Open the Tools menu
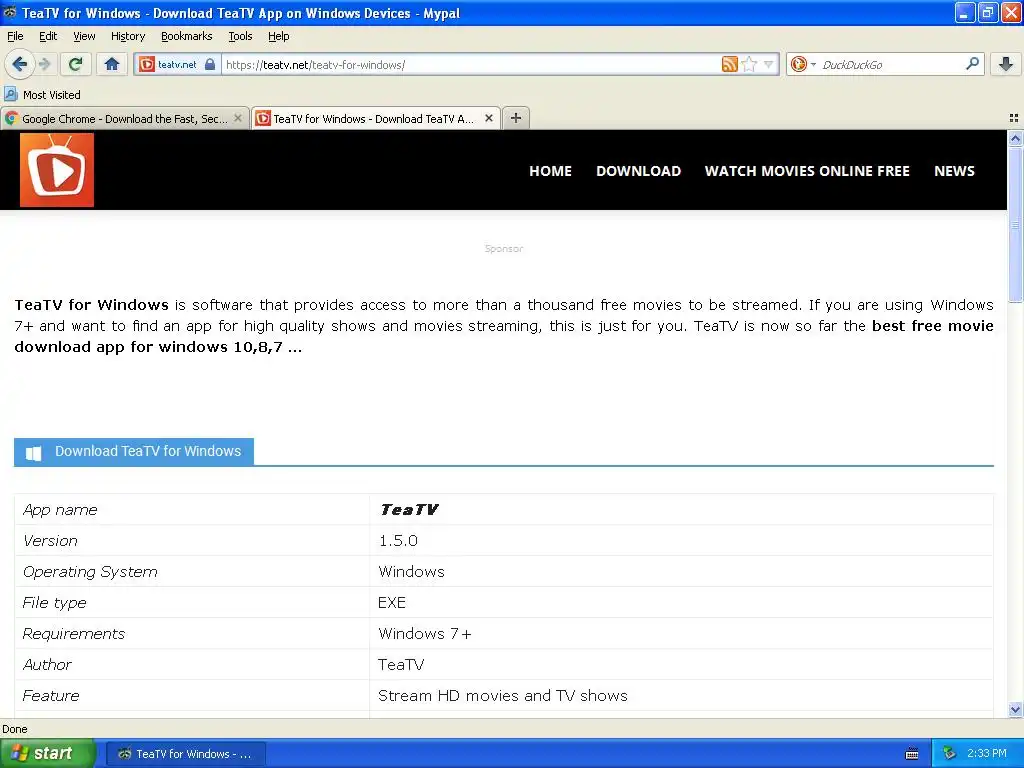The image size is (1024, 768). tap(240, 36)
